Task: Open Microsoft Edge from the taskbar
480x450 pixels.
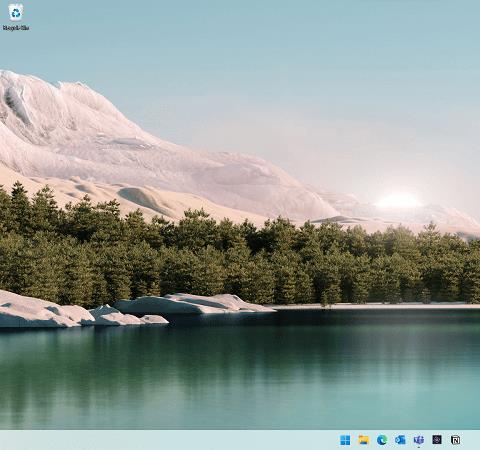Action: (382, 440)
